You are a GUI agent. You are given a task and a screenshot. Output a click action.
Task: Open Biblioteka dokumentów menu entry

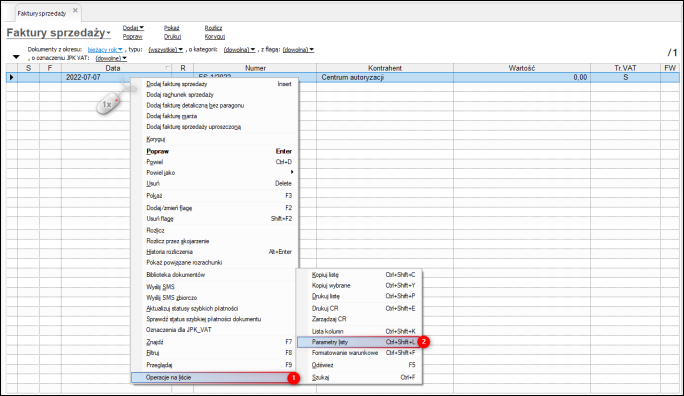point(215,275)
